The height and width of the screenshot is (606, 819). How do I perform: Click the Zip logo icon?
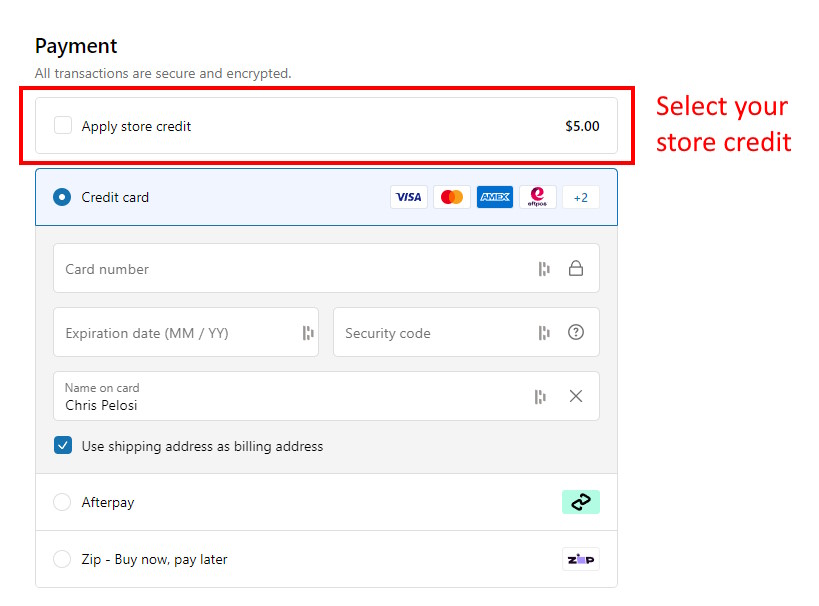[x=581, y=559]
